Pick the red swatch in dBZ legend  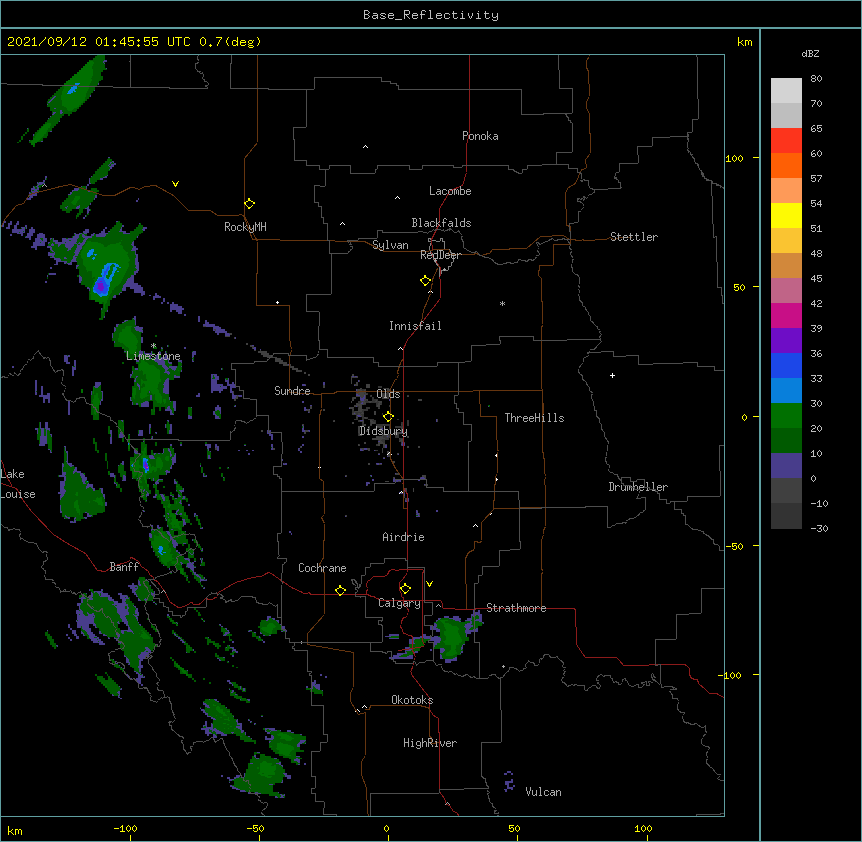pos(786,140)
